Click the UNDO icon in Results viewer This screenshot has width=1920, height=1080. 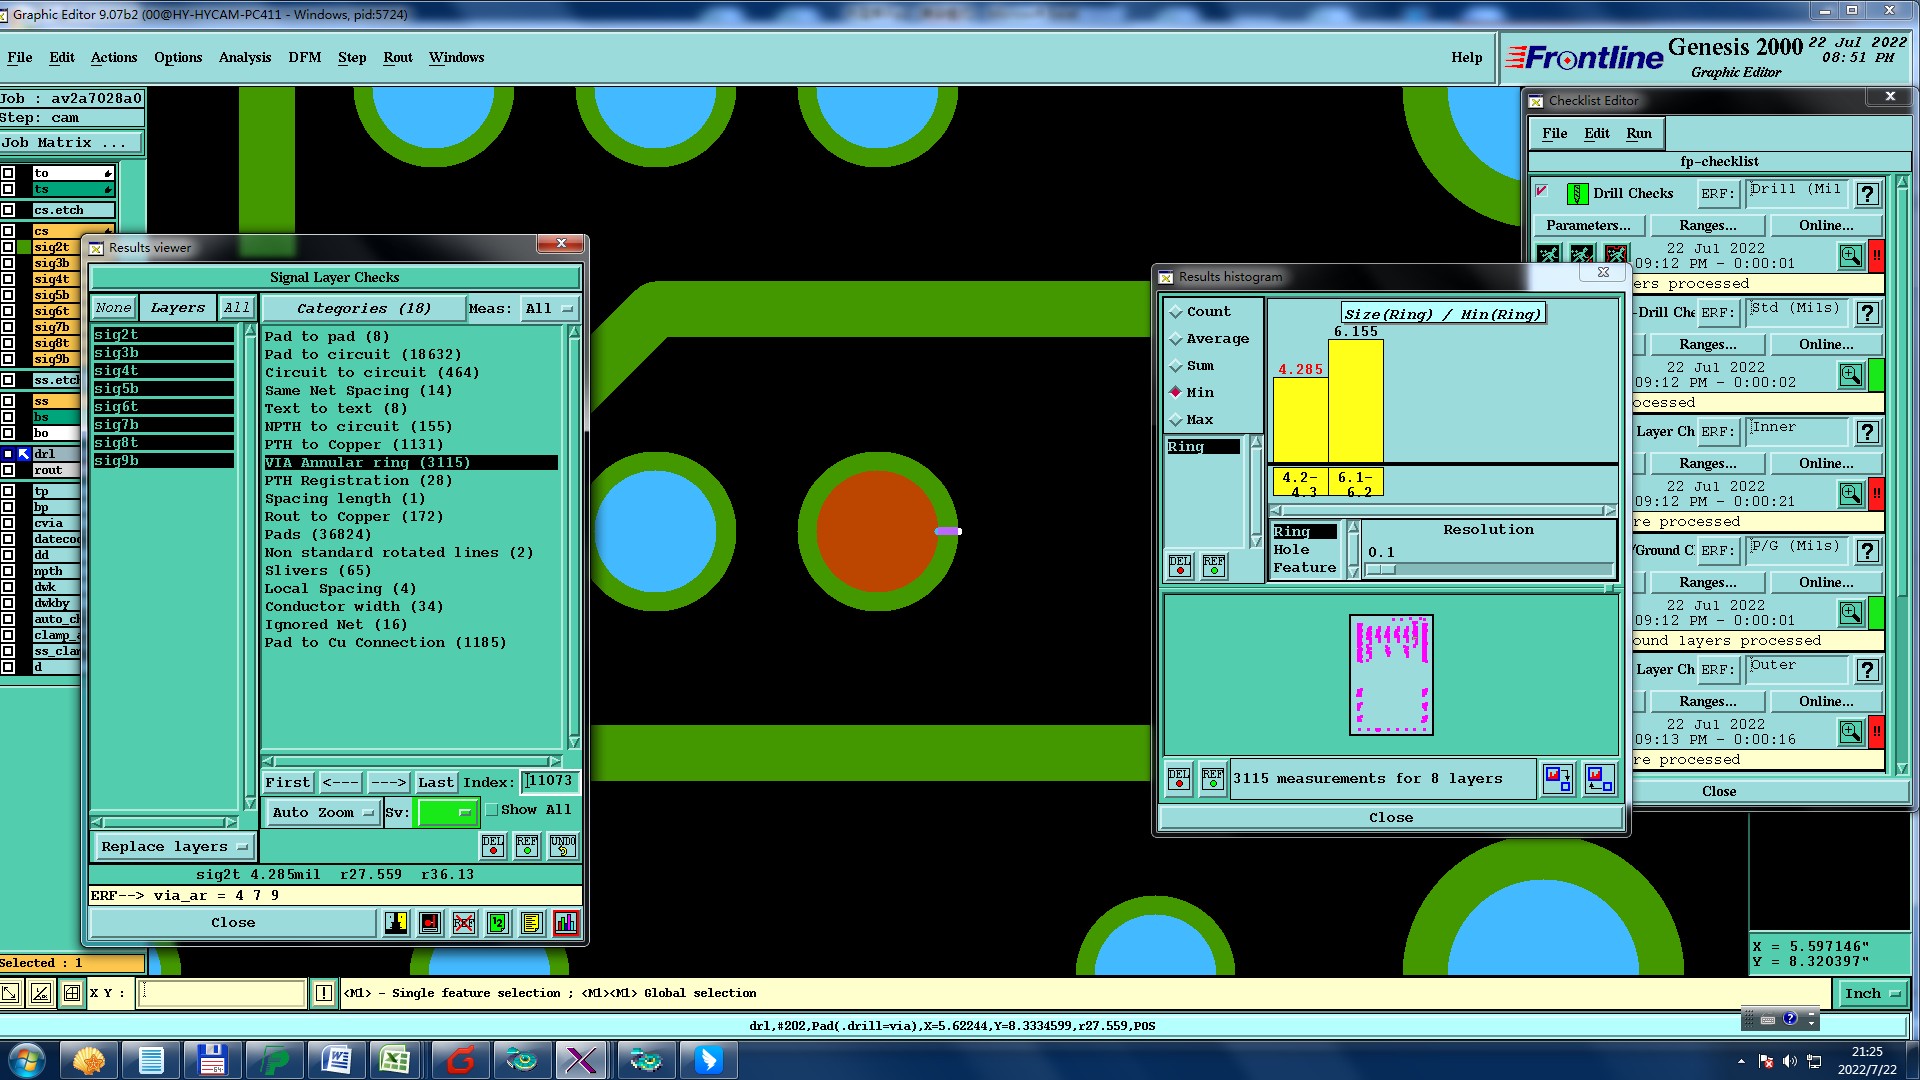[x=563, y=846]
